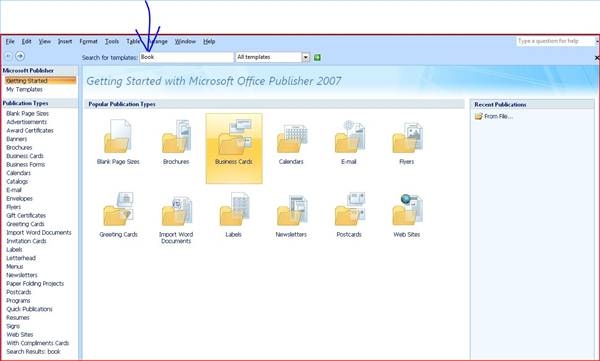Open the File menu
Image resolution: width=600 pixels, height=361 pixels.
pyautogui.click(x=10, y=41)
